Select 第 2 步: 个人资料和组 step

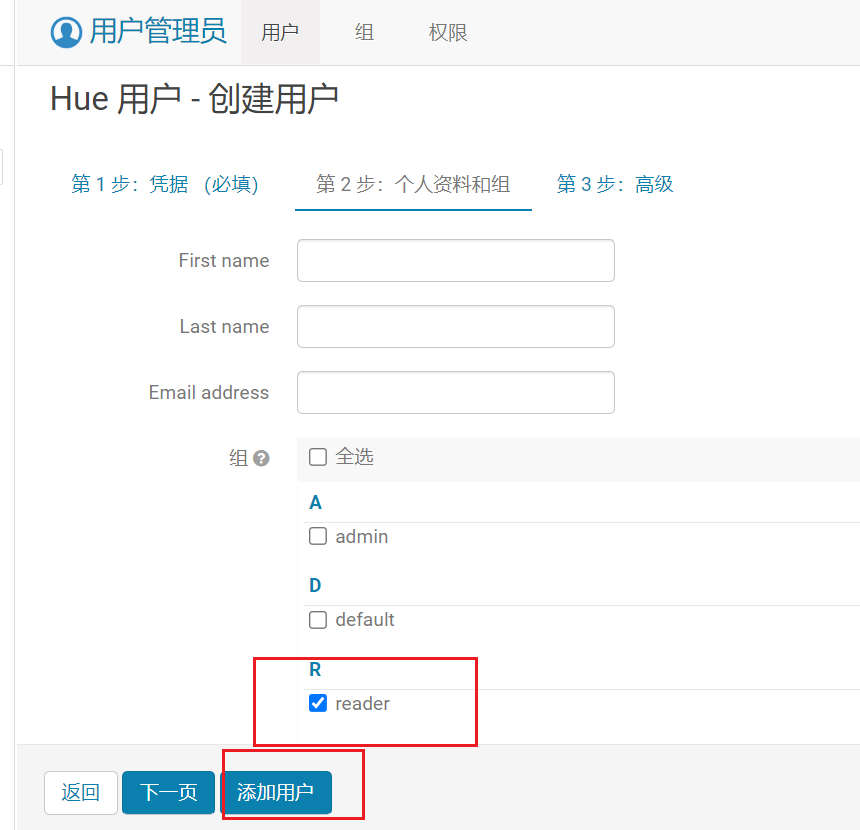pyautogui.click(x=413, y=184)
